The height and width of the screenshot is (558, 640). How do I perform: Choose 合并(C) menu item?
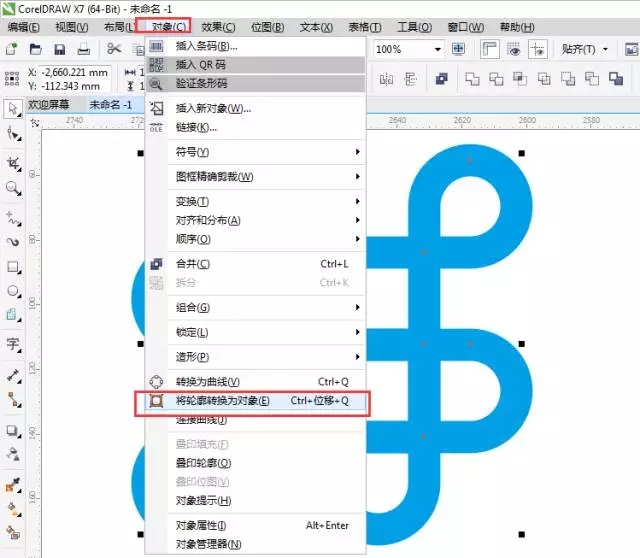coord(256,264)
